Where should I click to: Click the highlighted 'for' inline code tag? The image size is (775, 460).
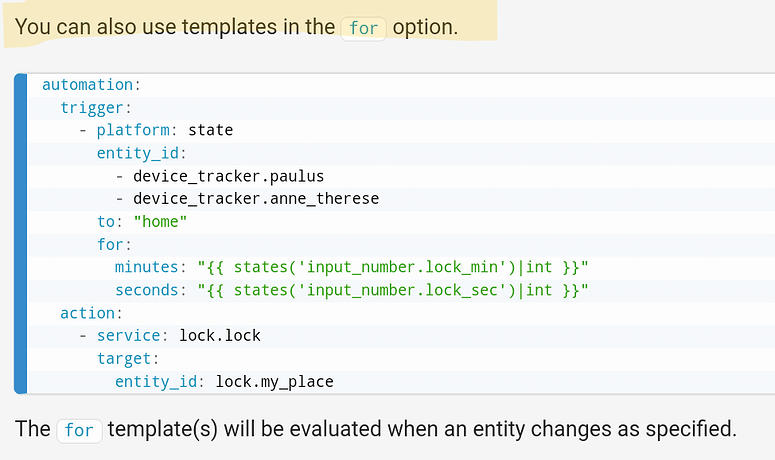click(x=363, y=28)
